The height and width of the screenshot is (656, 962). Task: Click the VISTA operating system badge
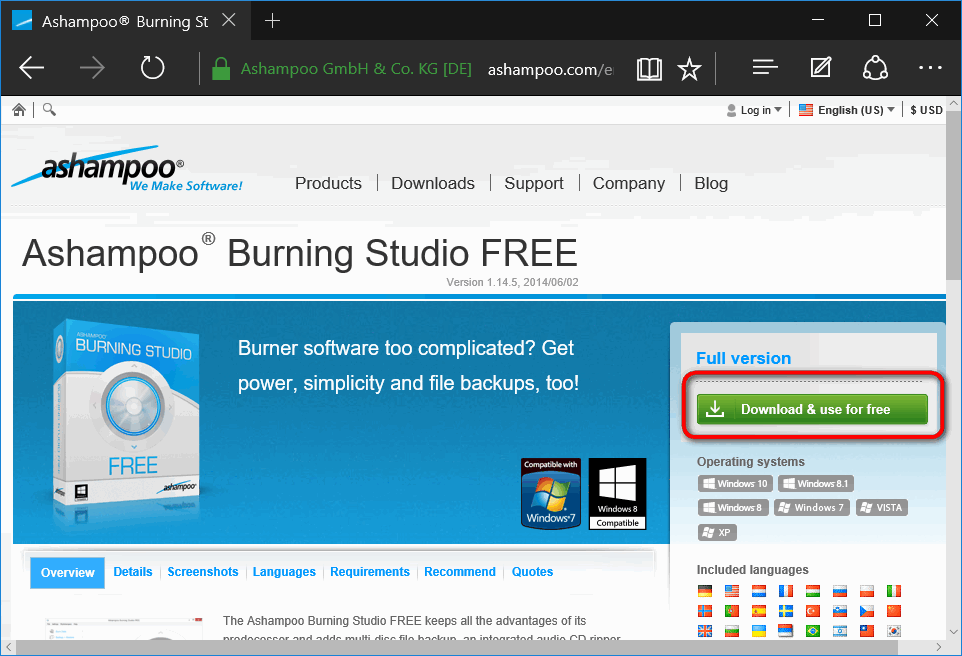(882, 507)
